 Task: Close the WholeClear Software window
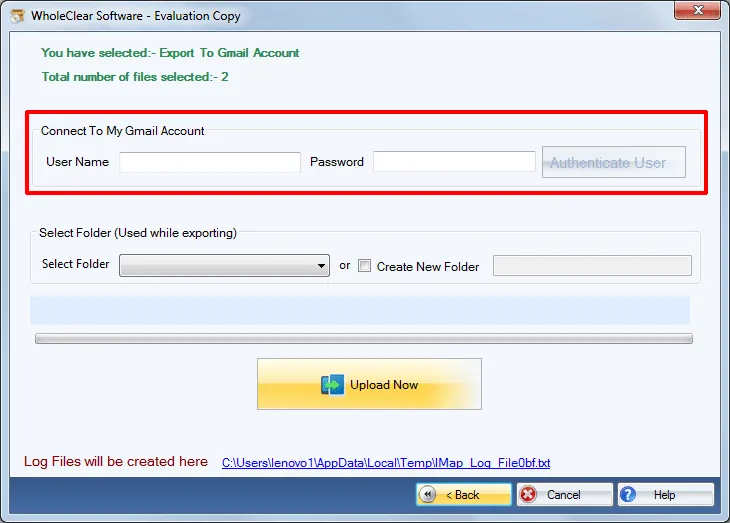[x=697, y=10]
